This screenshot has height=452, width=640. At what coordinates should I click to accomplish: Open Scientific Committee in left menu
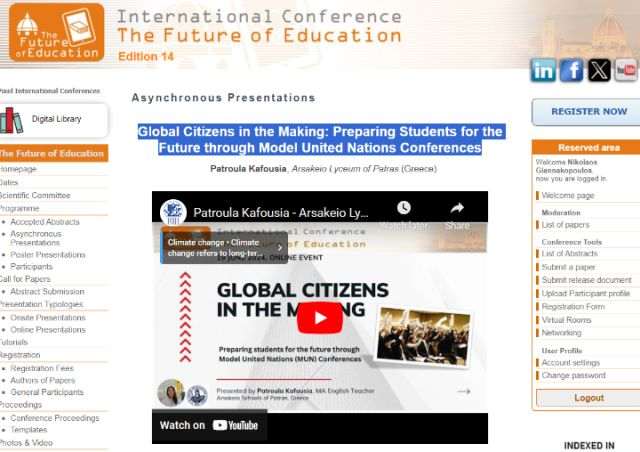click(x=35, y=196)
